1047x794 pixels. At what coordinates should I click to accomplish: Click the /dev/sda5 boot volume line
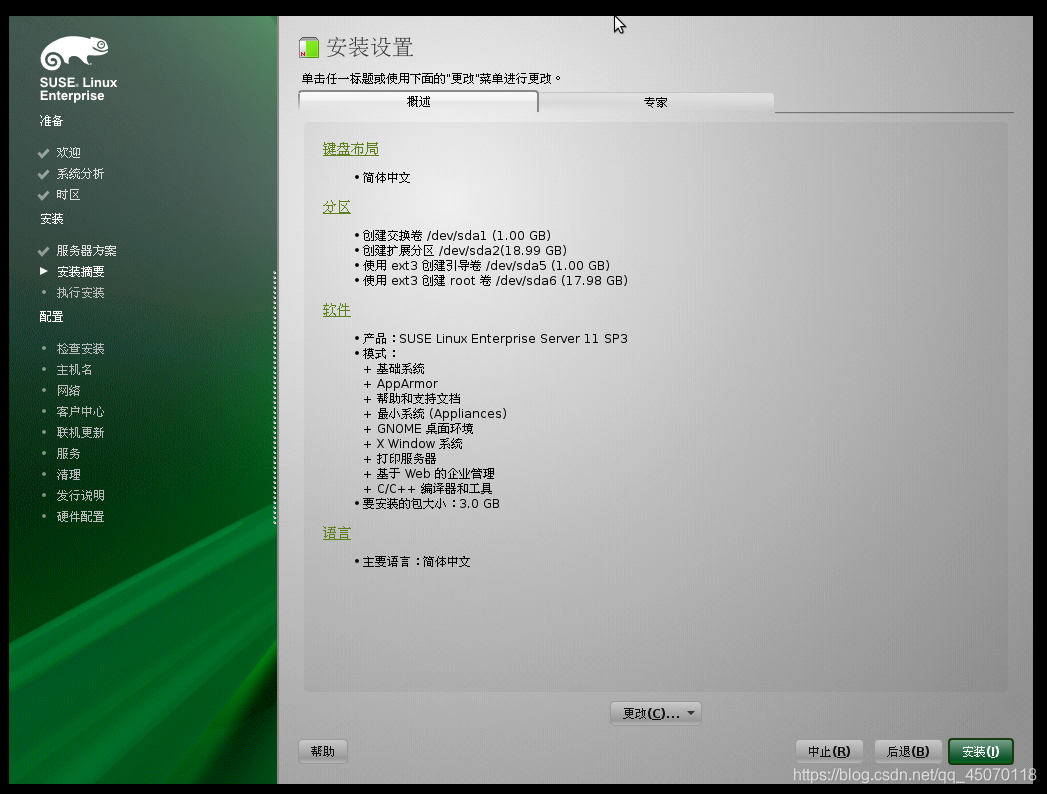tap(486, 265)
